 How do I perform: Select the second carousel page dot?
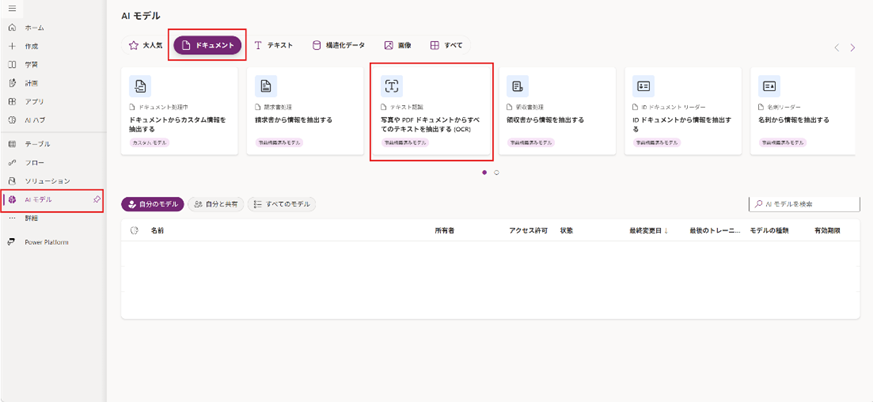click(497, 173)
